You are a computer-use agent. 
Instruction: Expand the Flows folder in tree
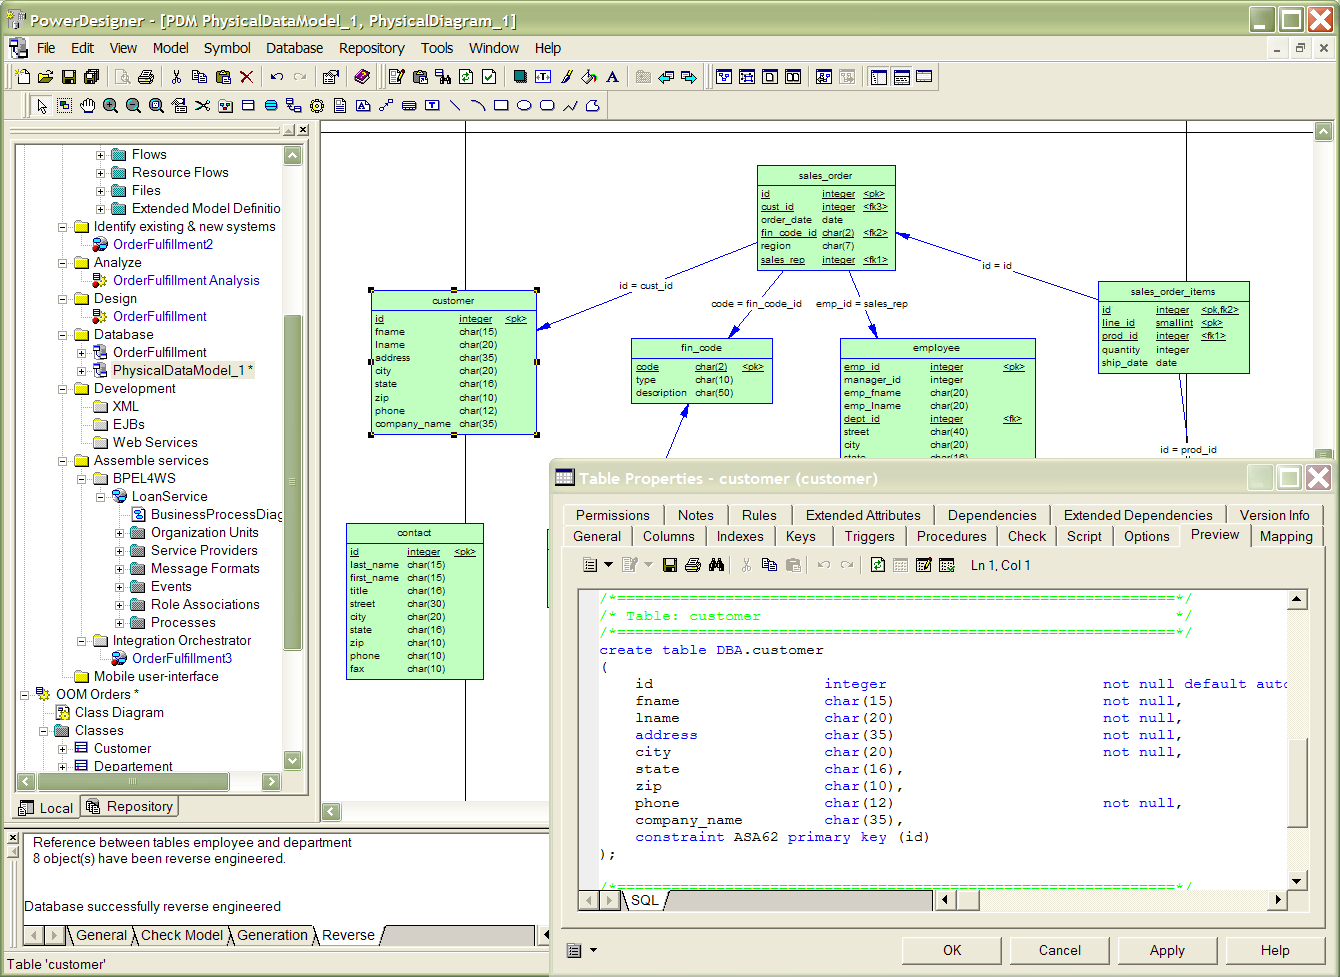tap(100, 155)
